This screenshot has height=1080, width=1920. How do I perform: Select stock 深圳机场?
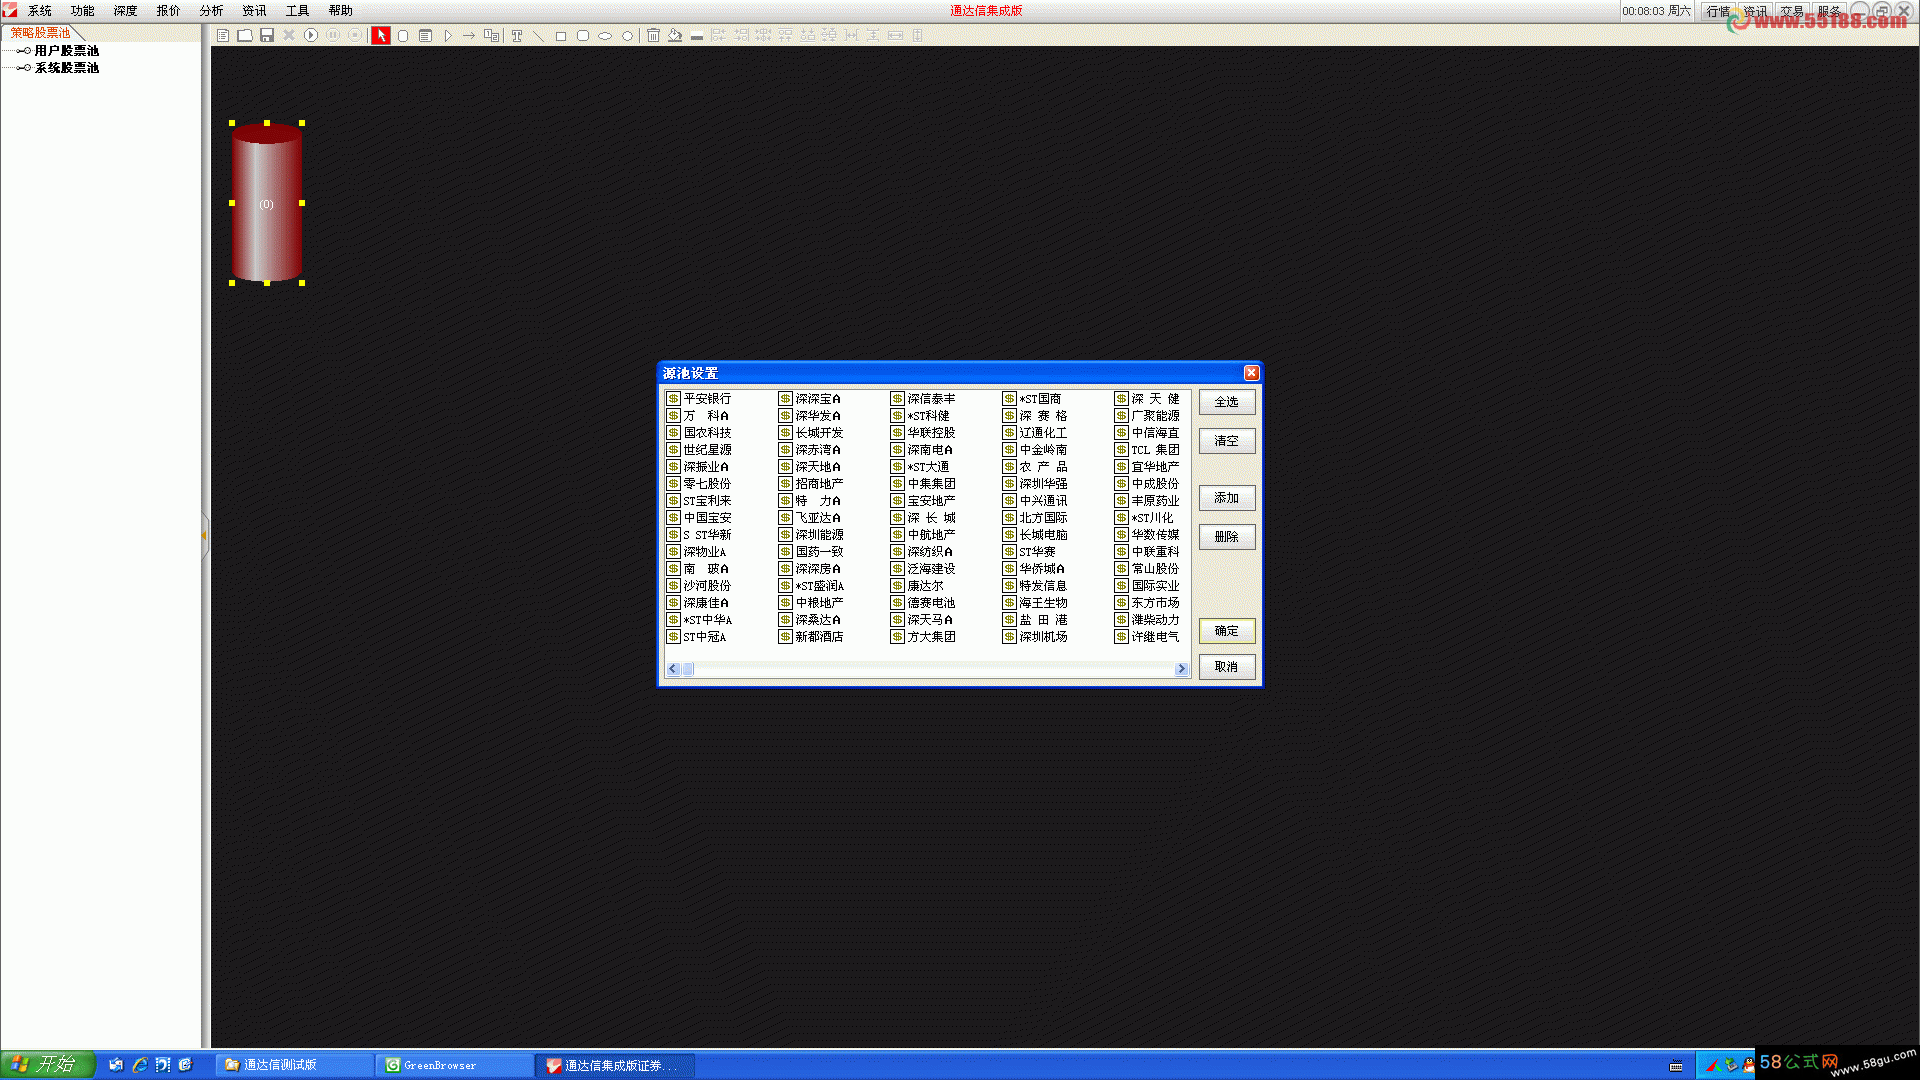(1035, 637)
